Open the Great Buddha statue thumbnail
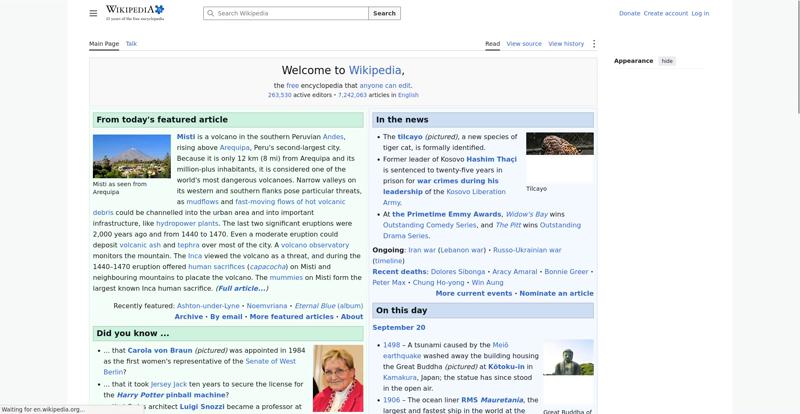The height and width of the screenshot is (414, 800). (568, 358)
